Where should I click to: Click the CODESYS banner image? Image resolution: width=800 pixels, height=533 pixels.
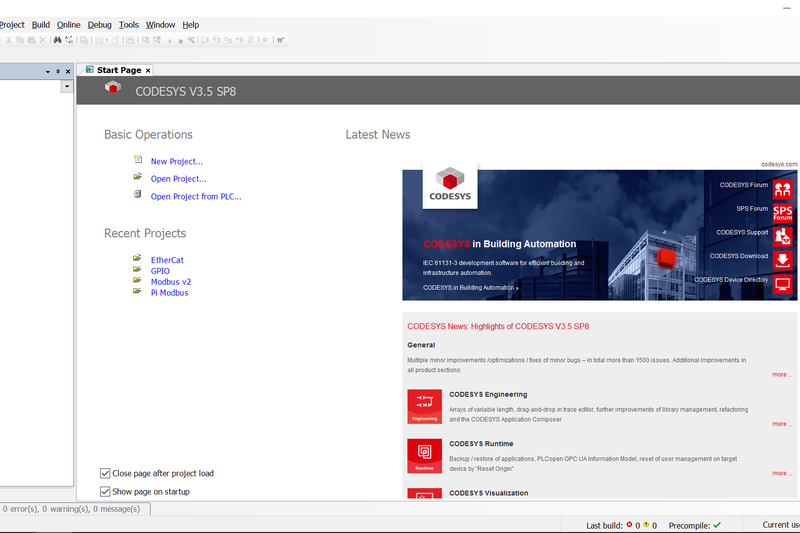click(599, 235)
